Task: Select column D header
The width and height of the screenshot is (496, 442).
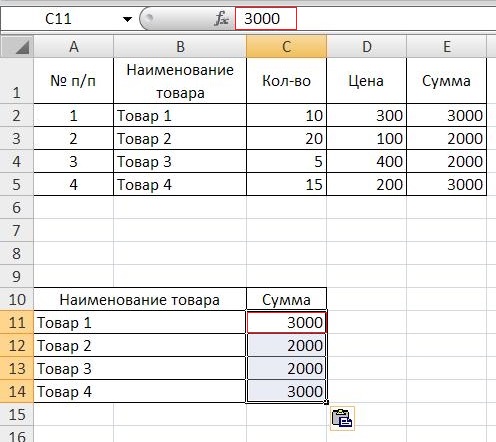Action: [x=366, y=47]
